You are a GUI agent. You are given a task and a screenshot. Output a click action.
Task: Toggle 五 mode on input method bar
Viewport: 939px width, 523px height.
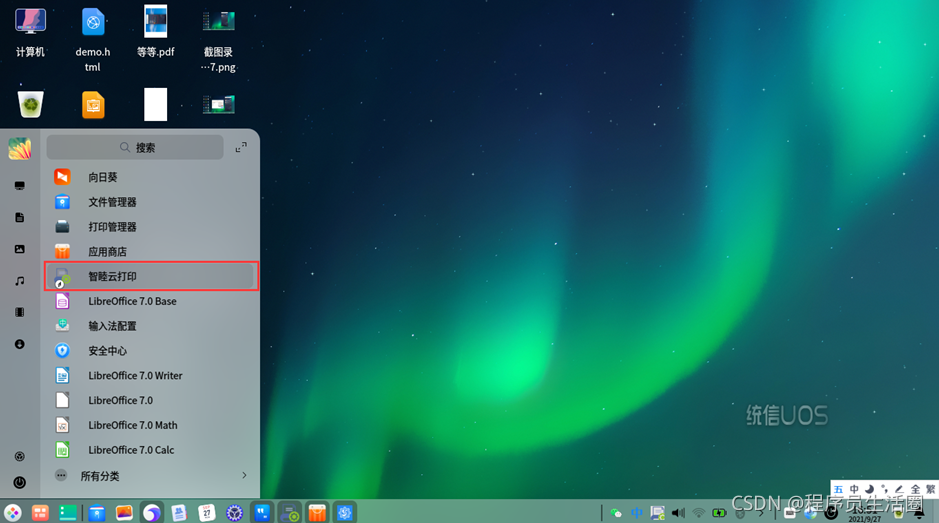[x=838, y=489]
